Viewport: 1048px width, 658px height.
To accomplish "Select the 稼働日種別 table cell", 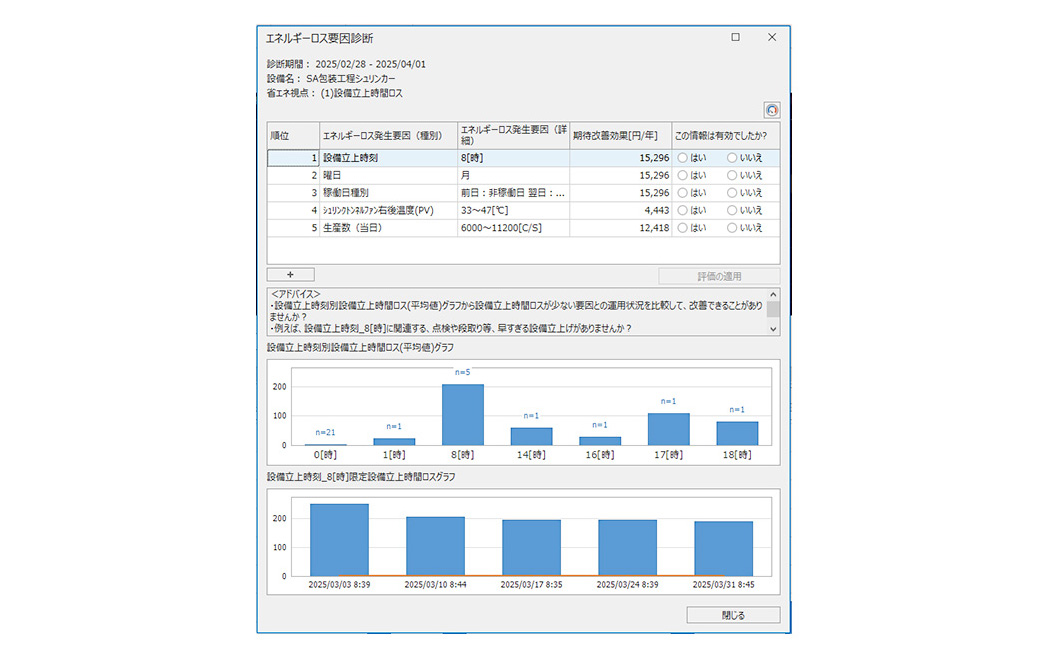I will [388, 193].
